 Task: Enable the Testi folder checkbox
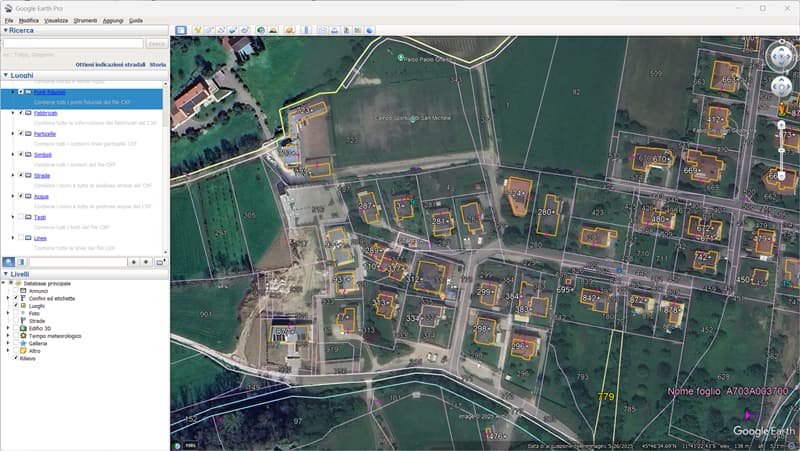pyautogui.click(x=21, y=217)
